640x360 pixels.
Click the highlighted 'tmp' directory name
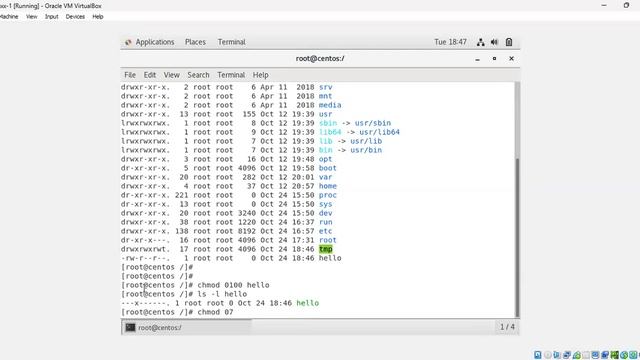(325, 249)
